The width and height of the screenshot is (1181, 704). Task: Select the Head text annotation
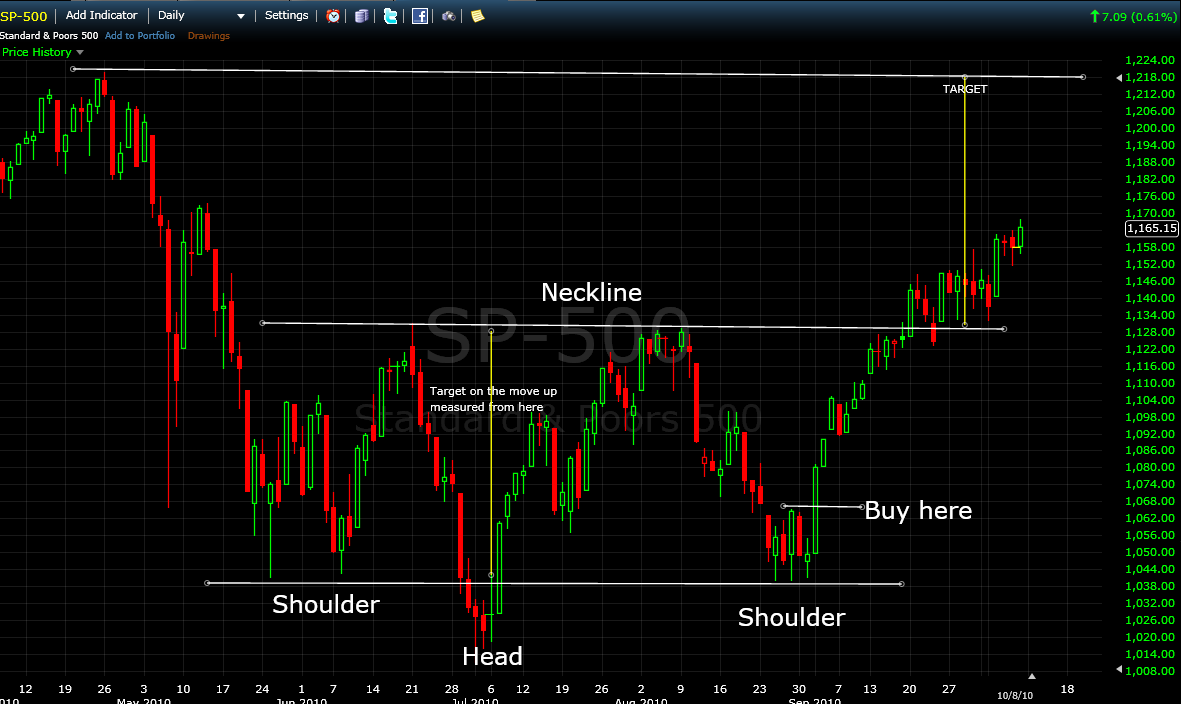pyautogui.click(x=492, y=657)
